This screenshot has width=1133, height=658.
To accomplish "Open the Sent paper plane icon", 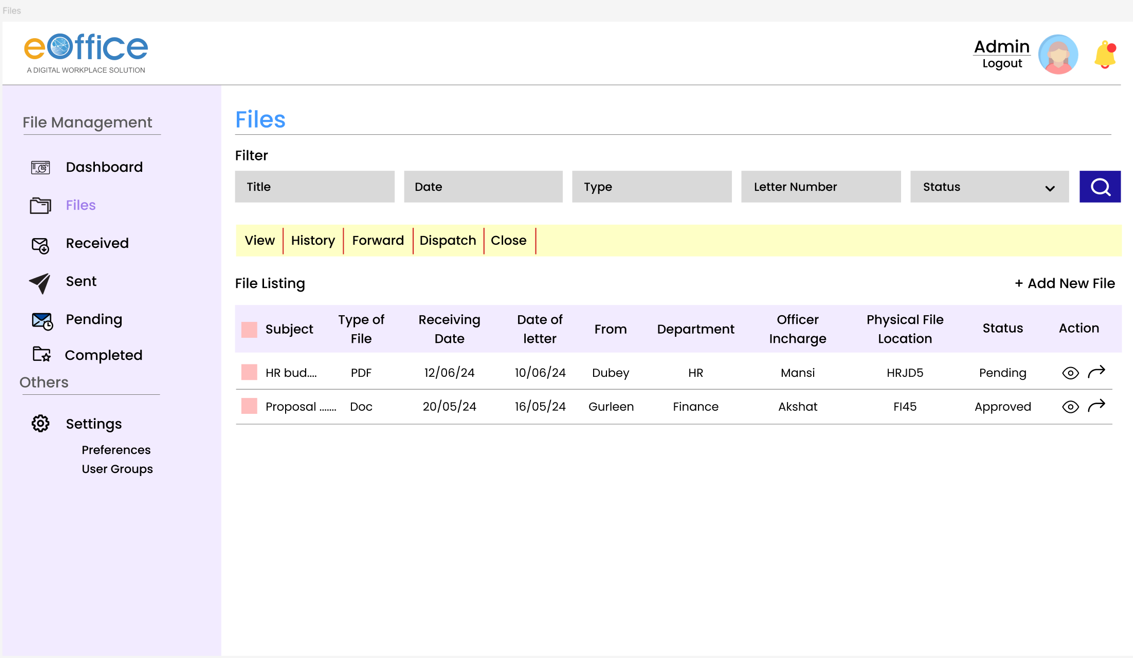I will 40,283.
